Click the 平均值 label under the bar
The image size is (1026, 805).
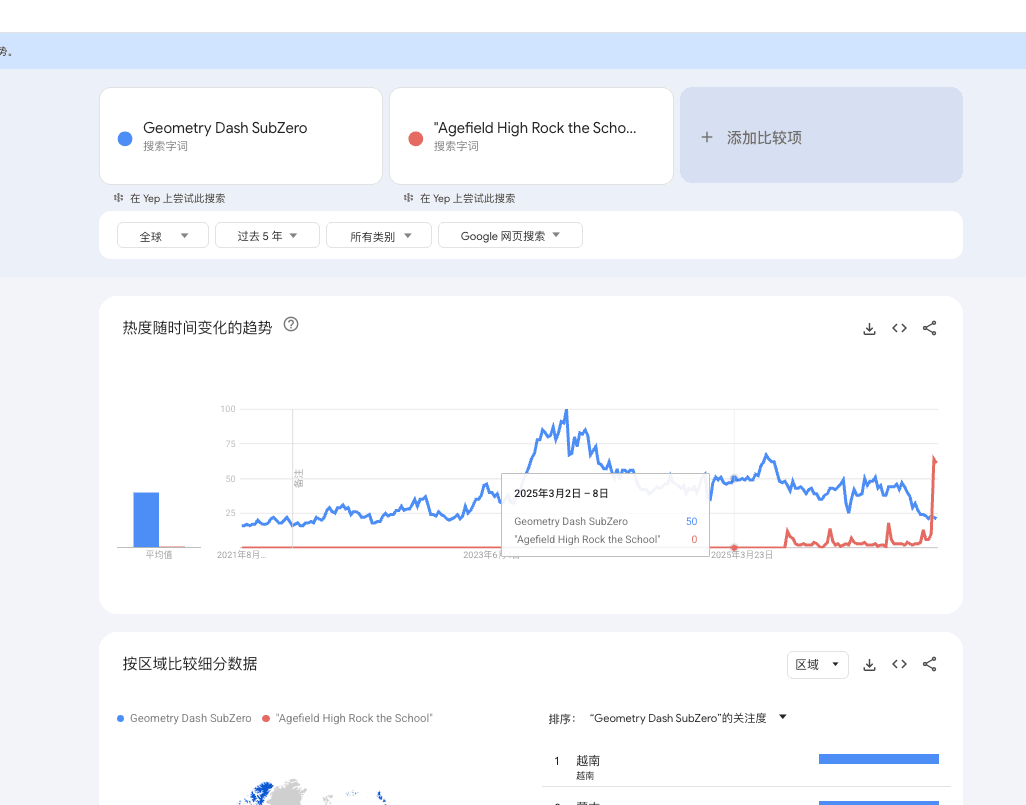pyautogui.click(x=159, y=555)
